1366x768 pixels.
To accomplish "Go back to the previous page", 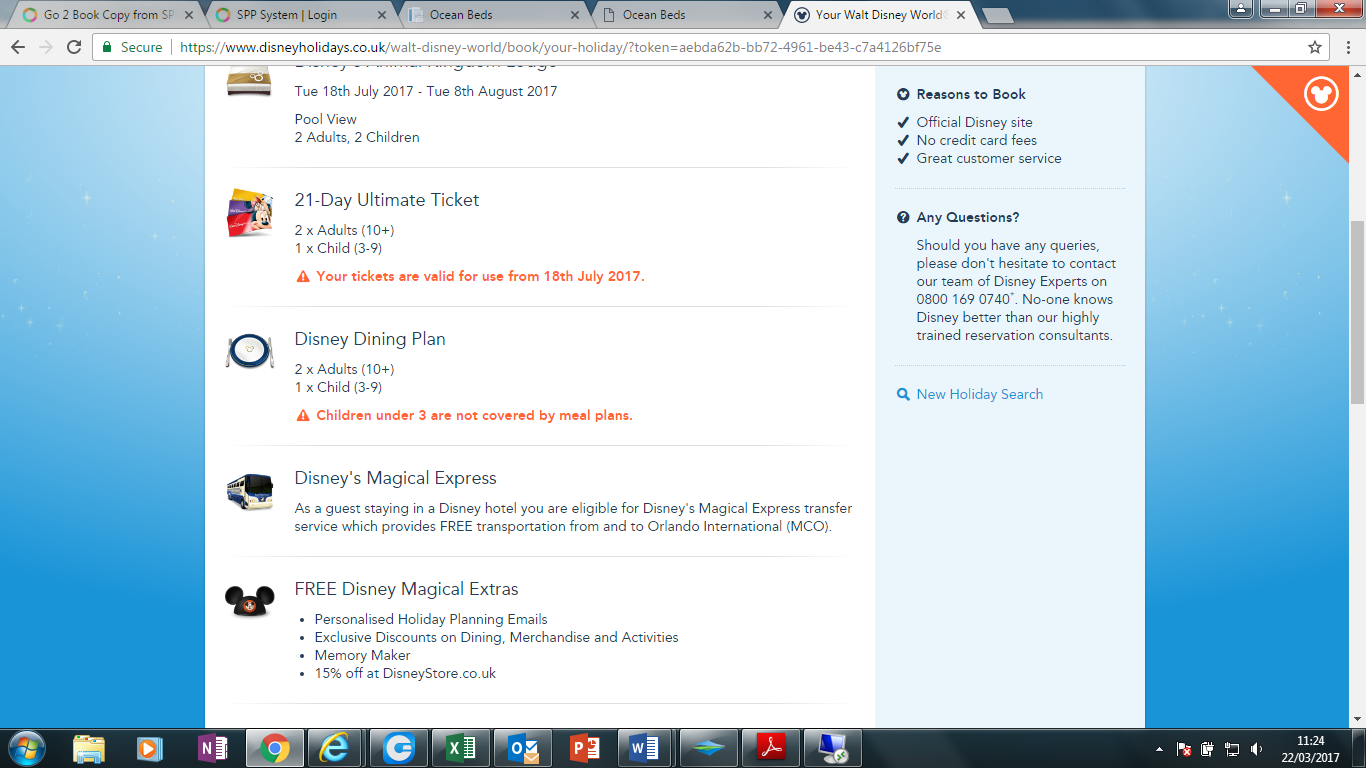I will [18, 47].
